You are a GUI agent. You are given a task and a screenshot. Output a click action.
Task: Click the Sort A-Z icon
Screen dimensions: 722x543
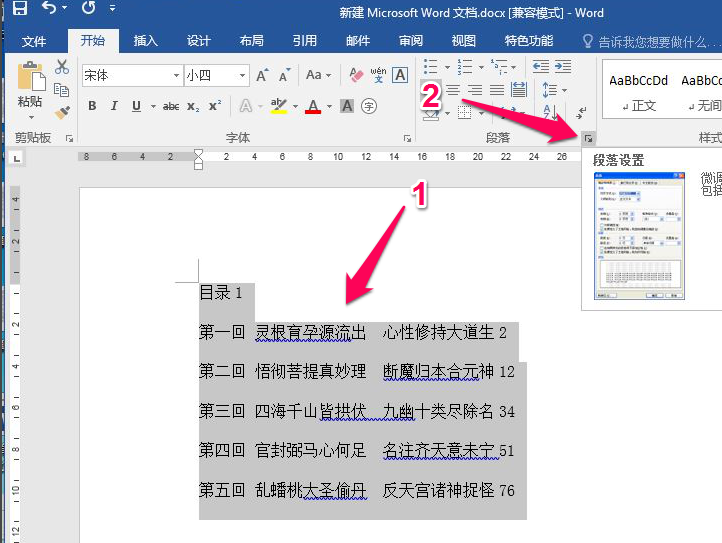coord(550,112)
